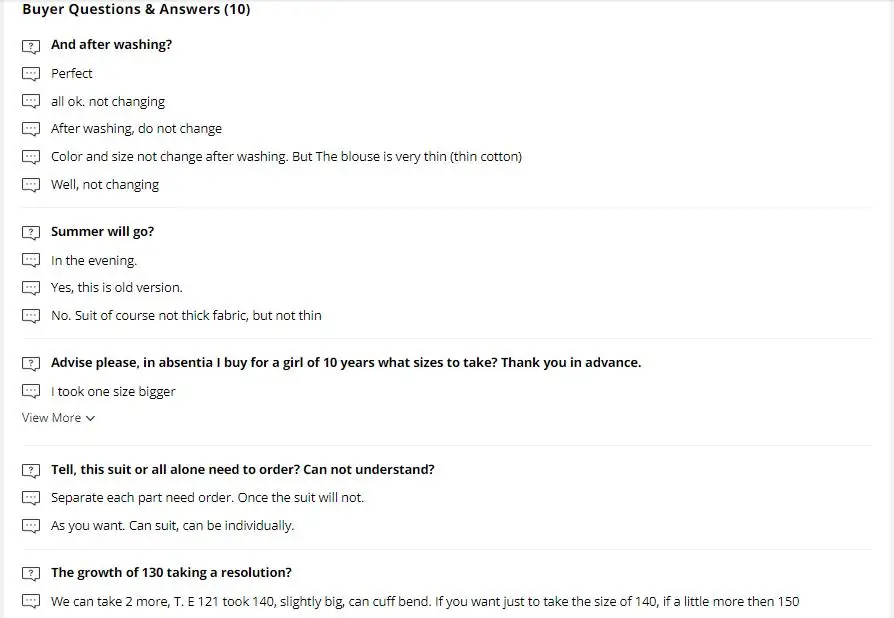Click answer icon beside 'Well, not changing'
Image resolution: width=894 pixels, height=618 pixels.
[31, 185]
